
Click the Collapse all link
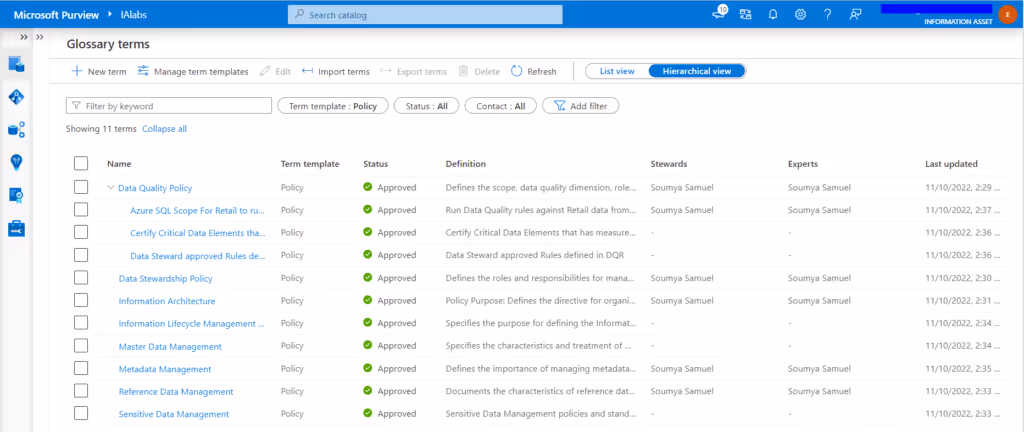(165, 129)
